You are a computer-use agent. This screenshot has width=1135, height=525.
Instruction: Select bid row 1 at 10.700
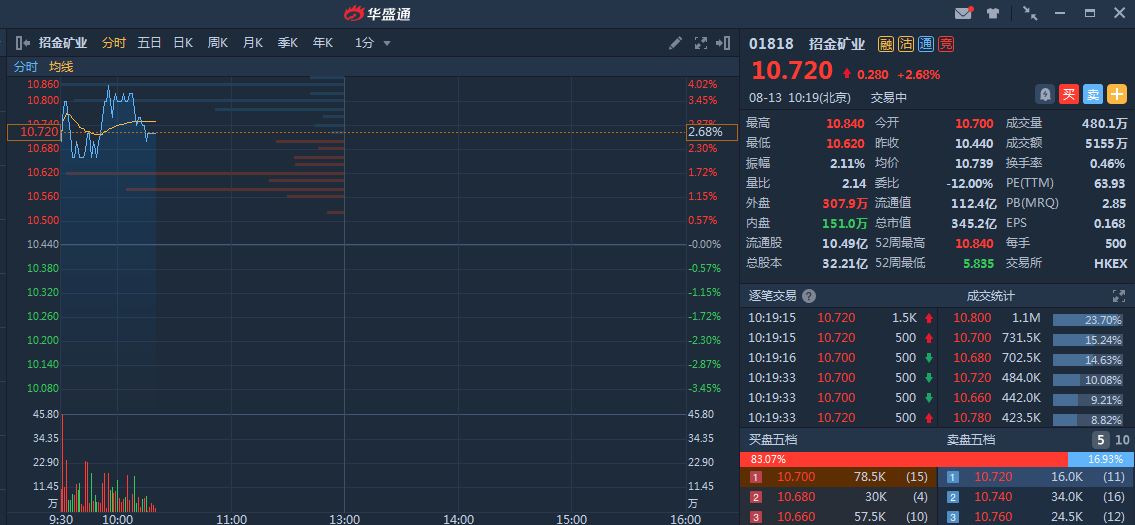(x=838, y=476)
